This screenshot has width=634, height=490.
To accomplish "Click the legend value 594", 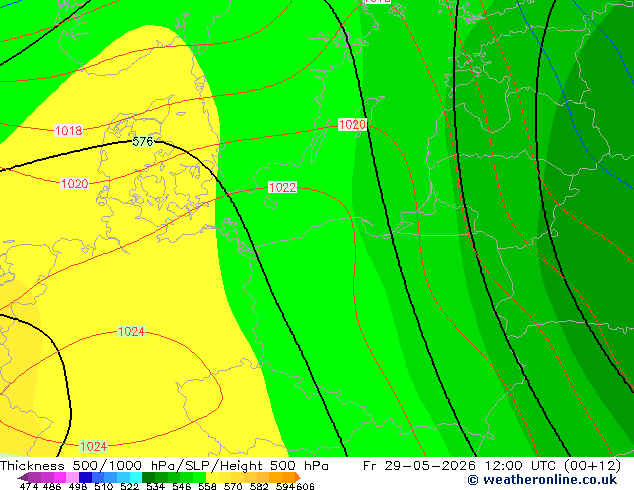I will (x=285, y=486).
